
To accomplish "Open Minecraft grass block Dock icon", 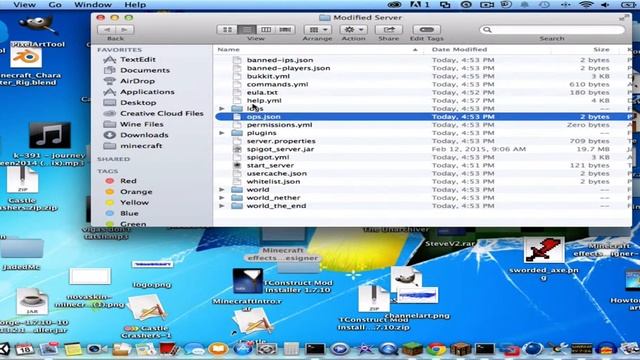I will point(412,349).
